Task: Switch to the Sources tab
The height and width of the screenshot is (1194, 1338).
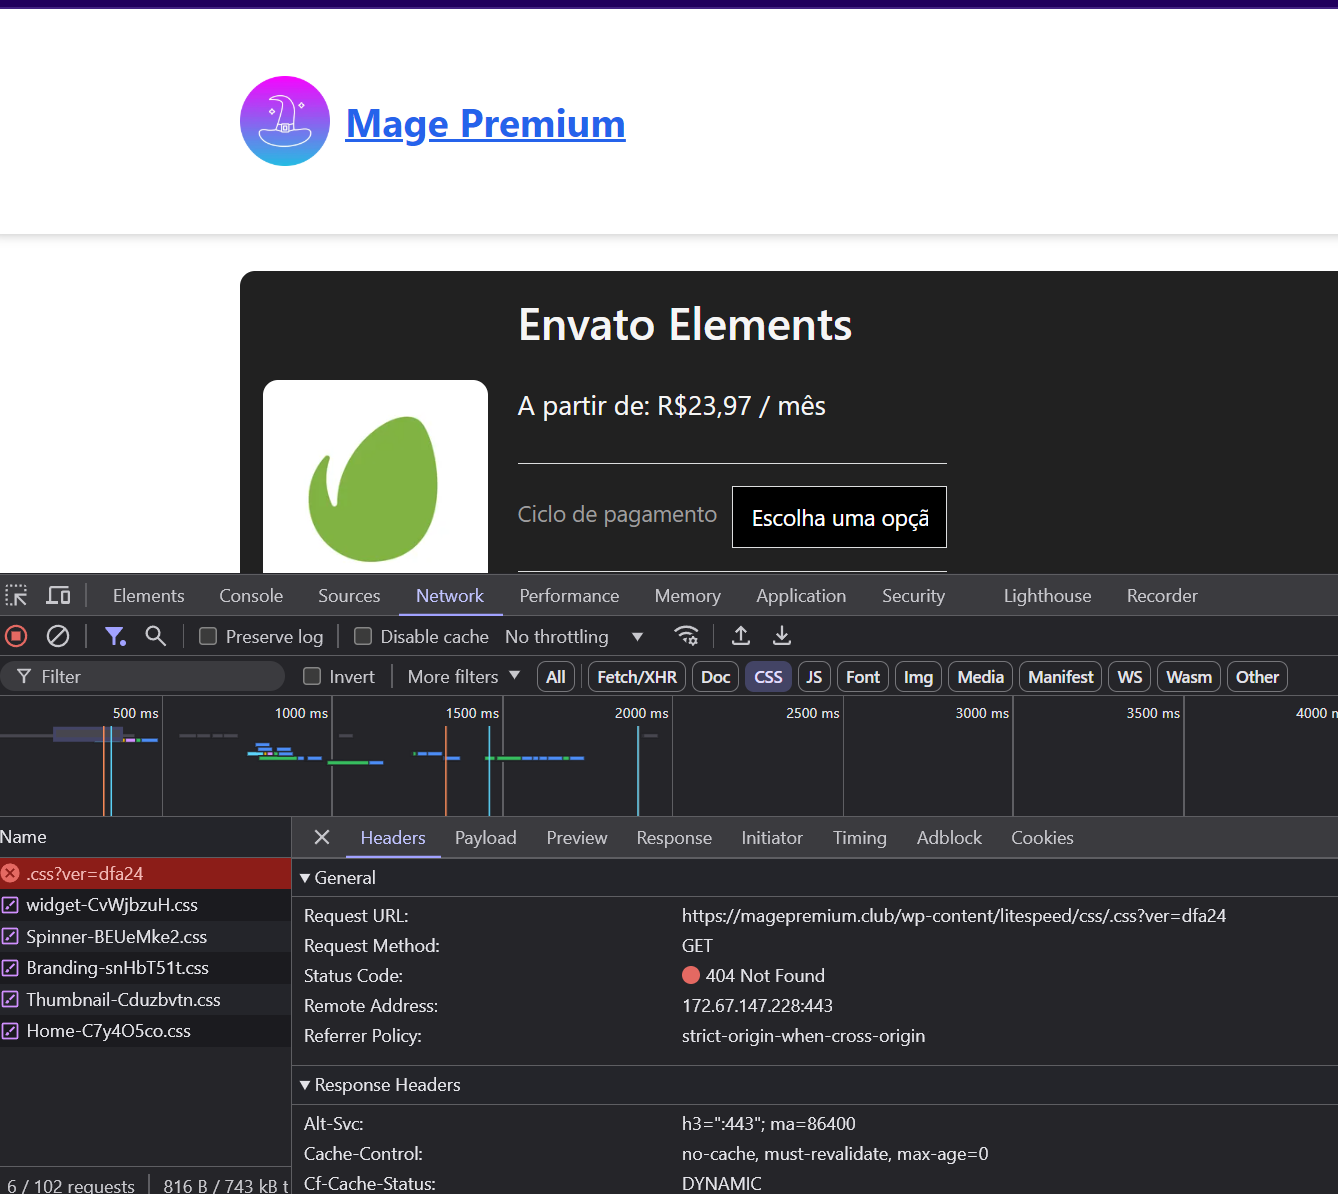Action: [349, 596]
